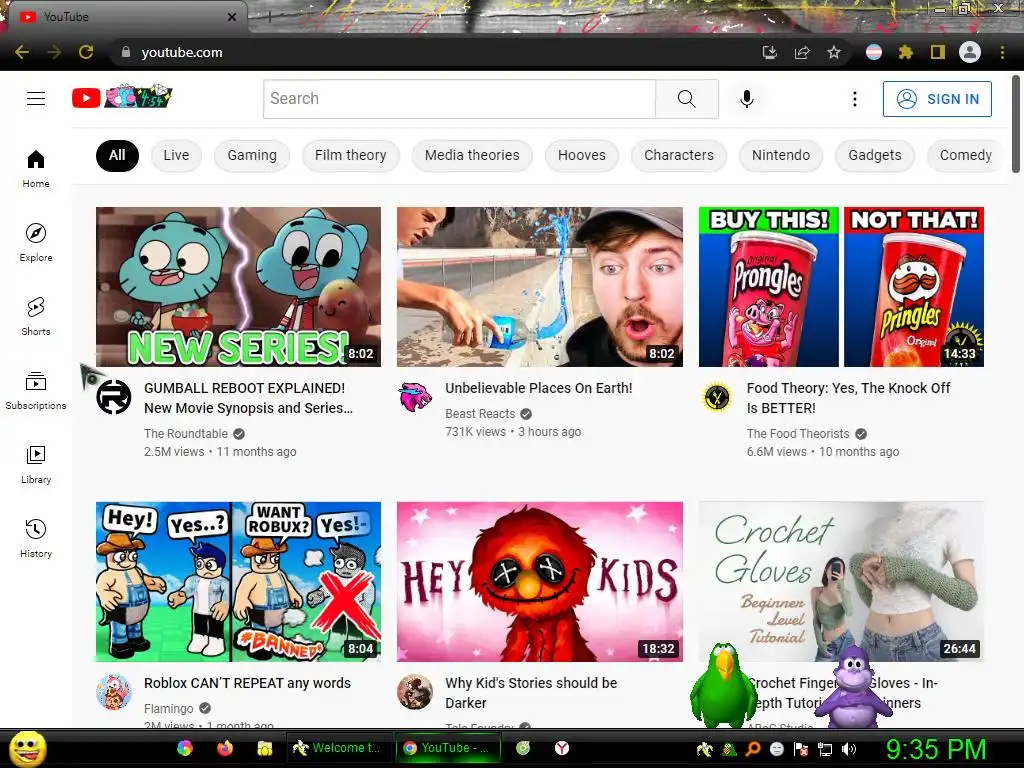Click the Unbelievable Places On Earth! title

click(539, 388)
